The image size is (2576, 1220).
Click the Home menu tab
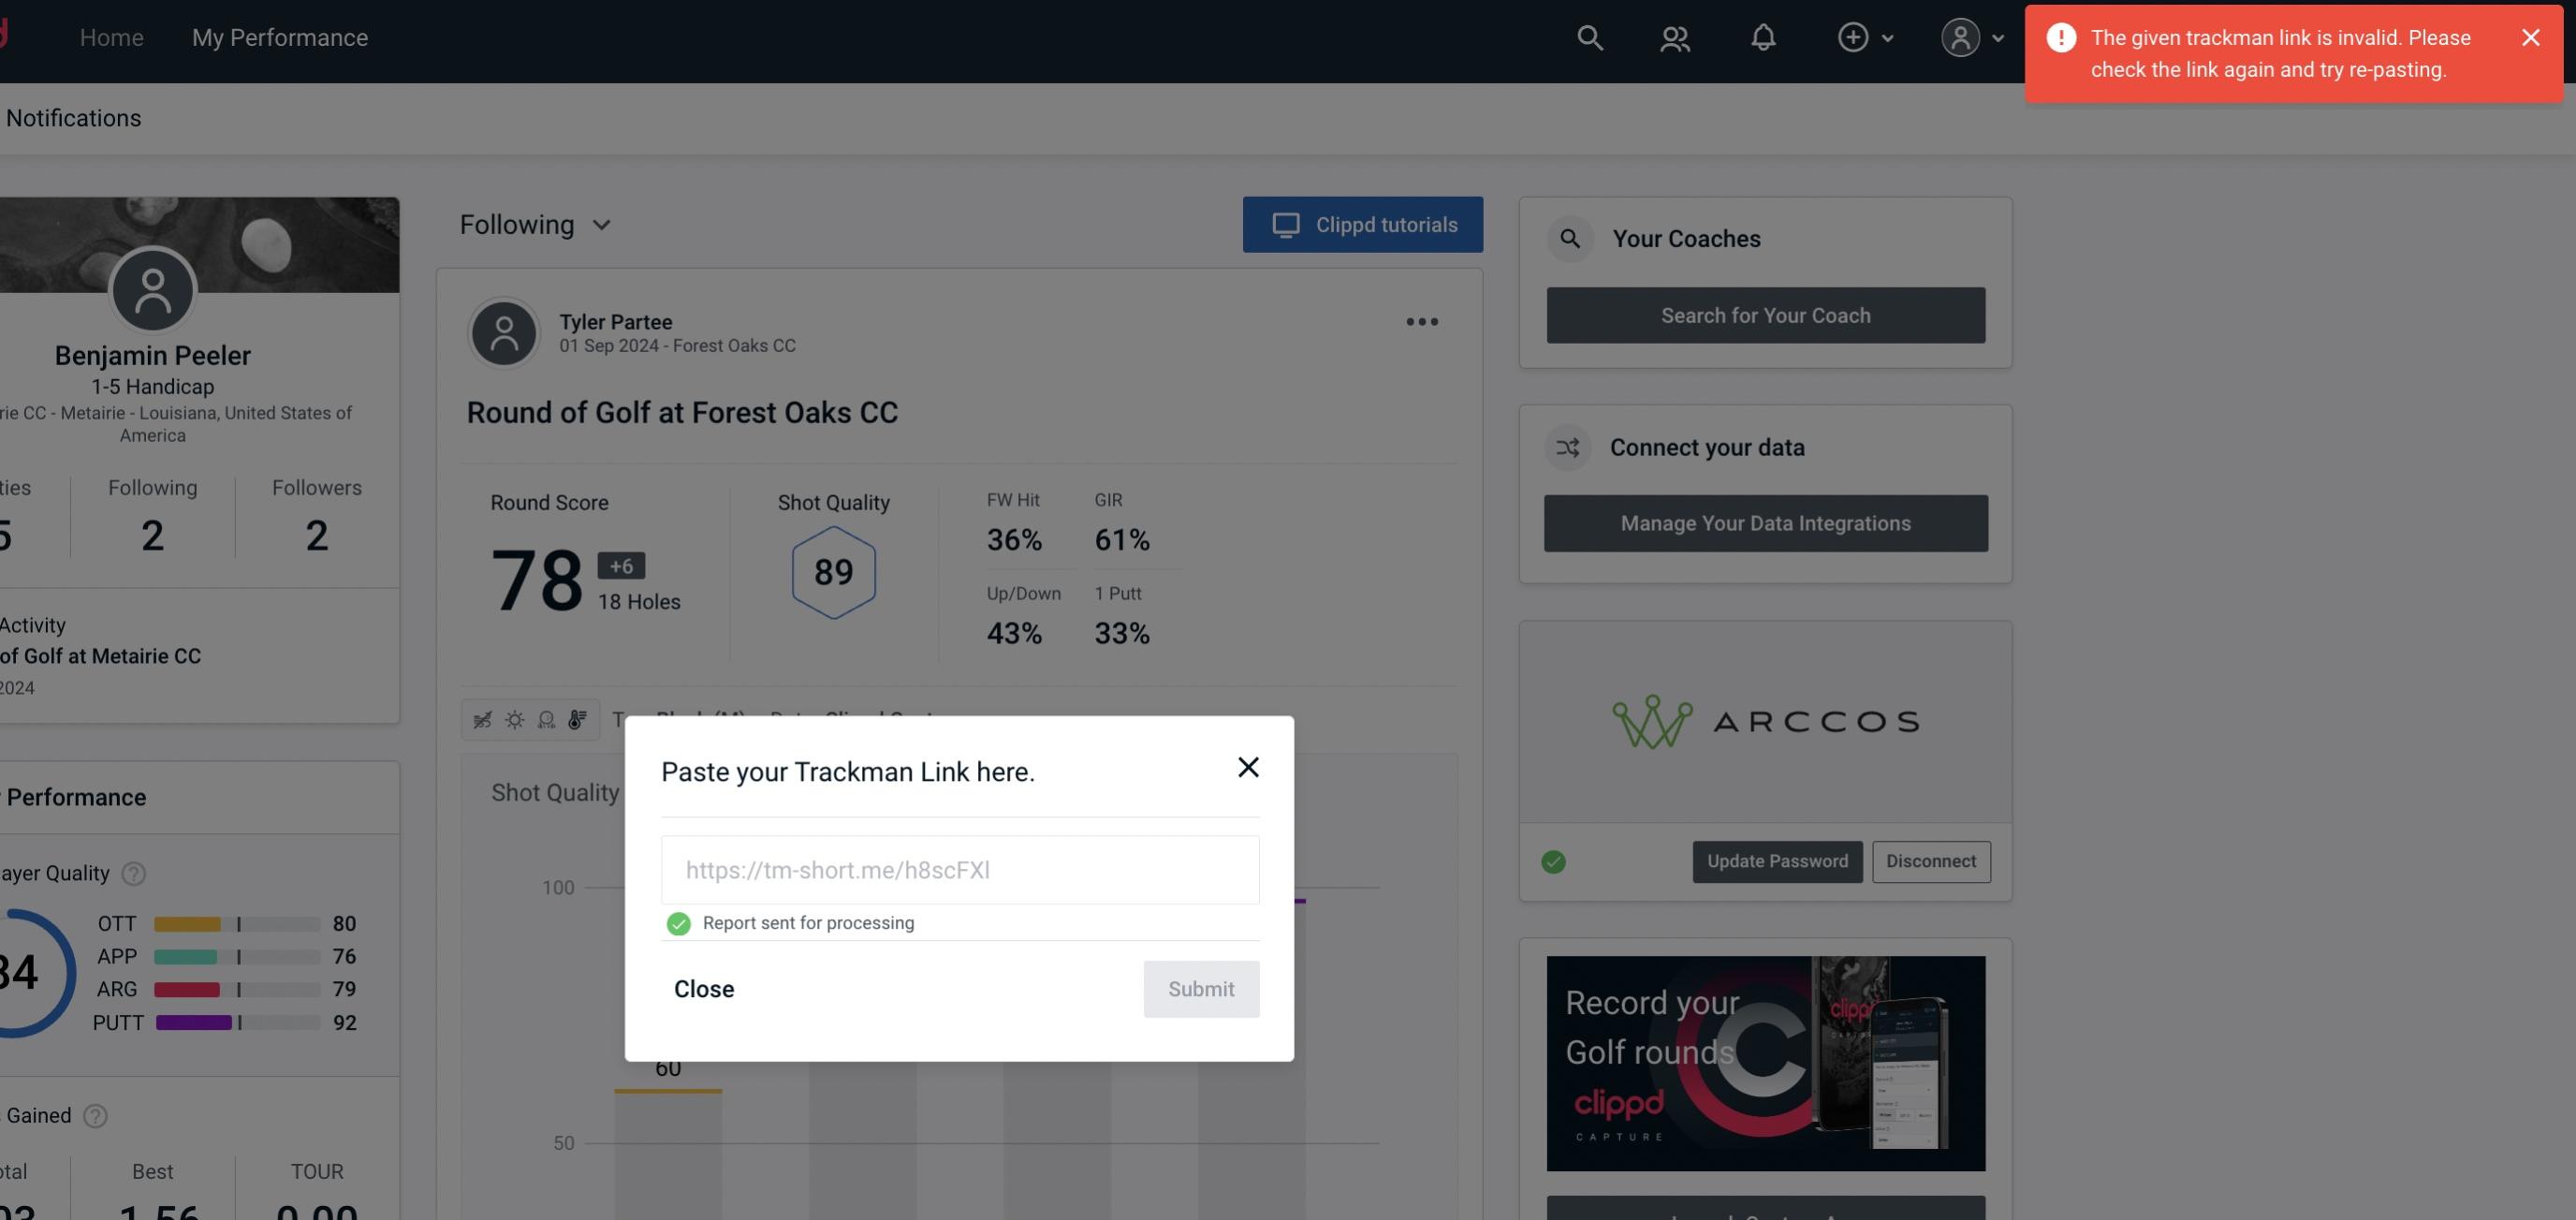(111, 37)
